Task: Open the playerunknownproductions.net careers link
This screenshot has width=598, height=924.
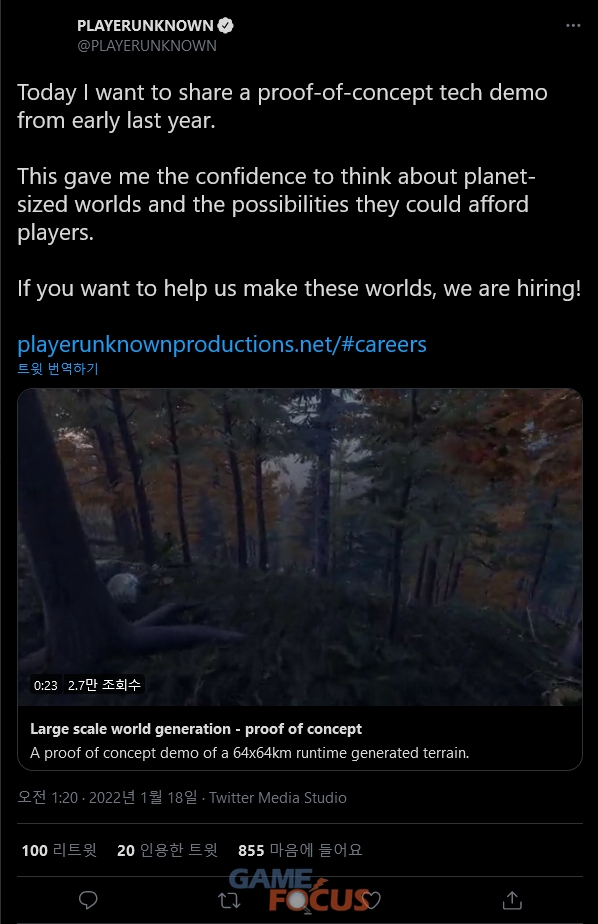Action: click(x=222, y=344)
